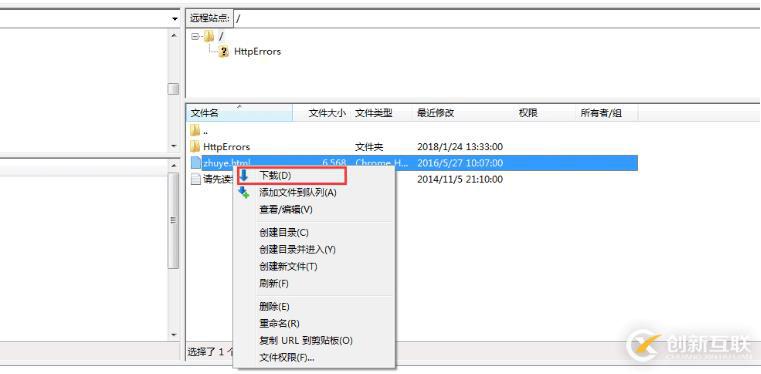Click the date 2016/5/27 10:07:00 cell
The height and width of the screenshot is (374, 761).
tap(460, 163)
